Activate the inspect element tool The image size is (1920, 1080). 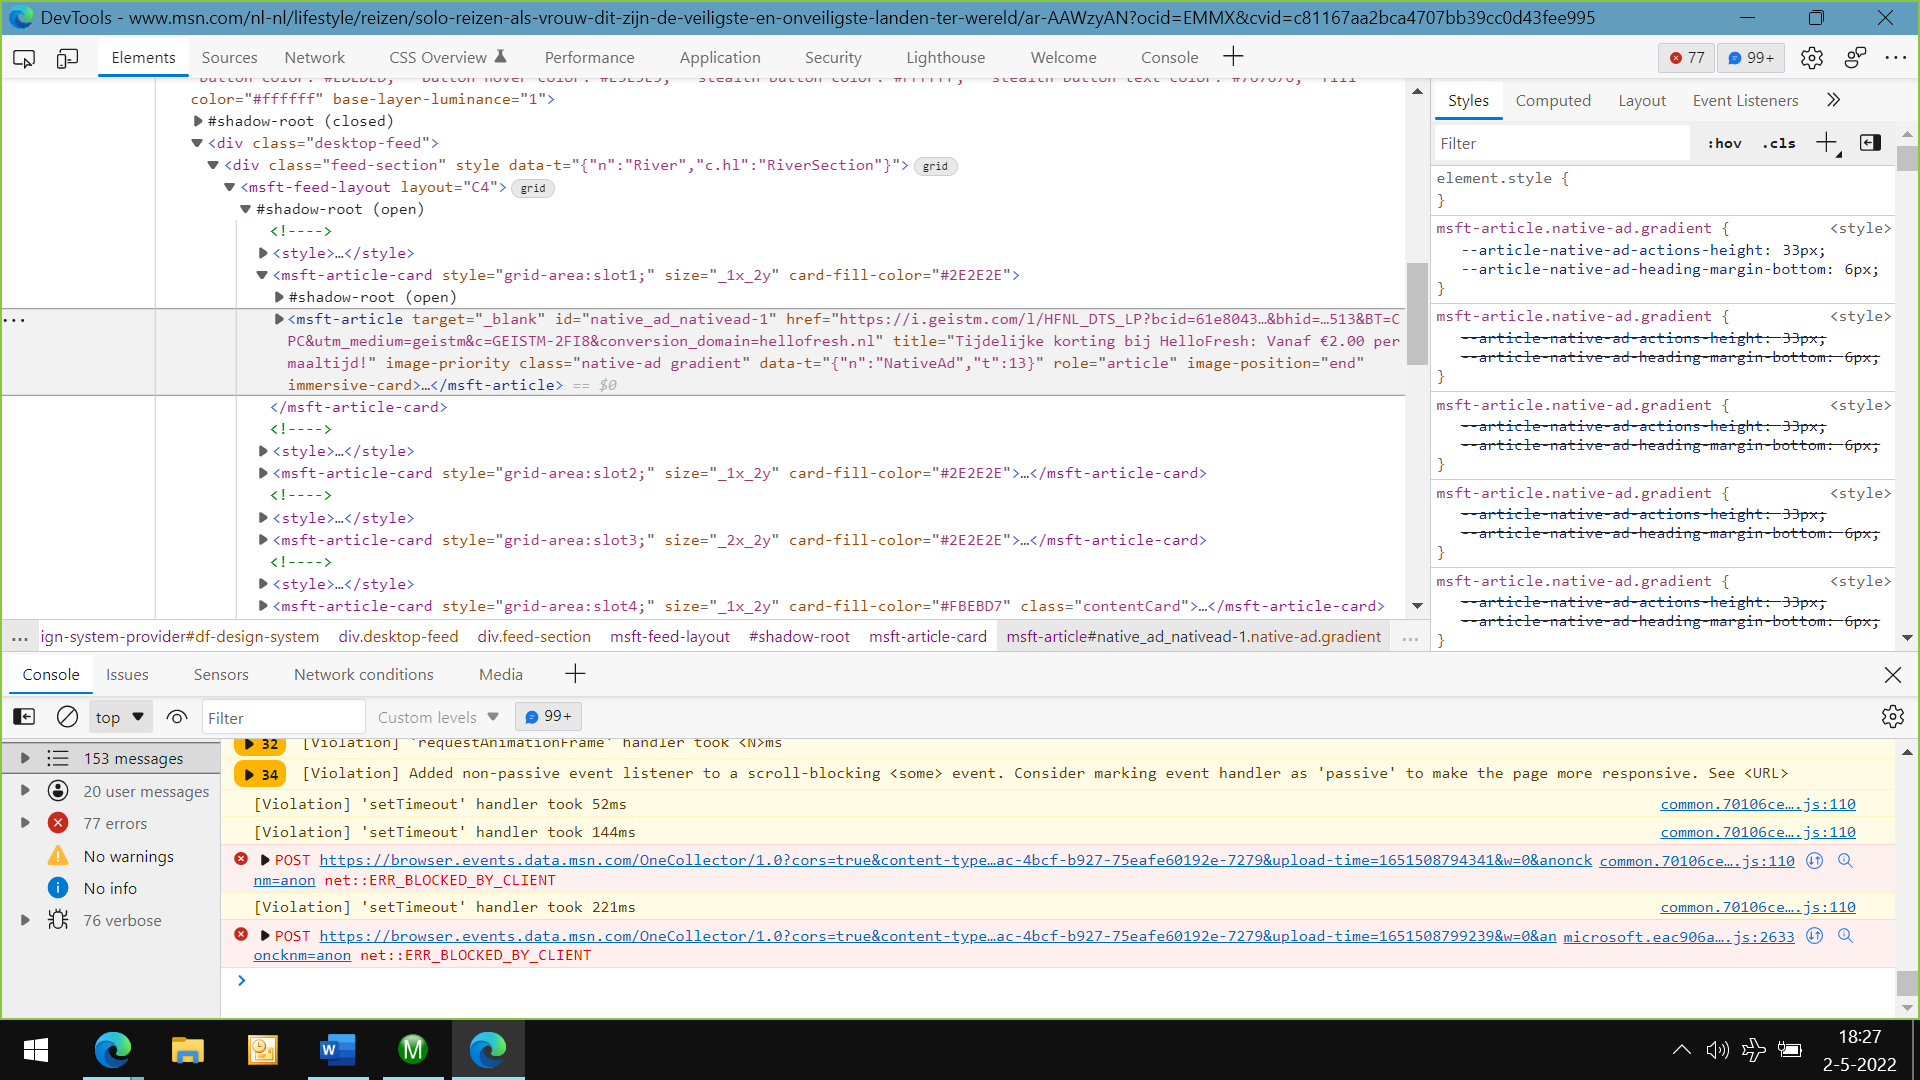[22, 58]
